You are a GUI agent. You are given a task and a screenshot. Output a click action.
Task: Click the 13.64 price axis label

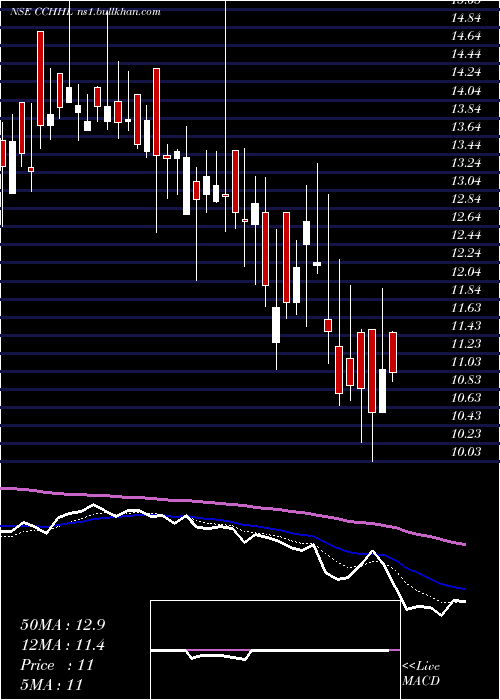coord(467,127)
